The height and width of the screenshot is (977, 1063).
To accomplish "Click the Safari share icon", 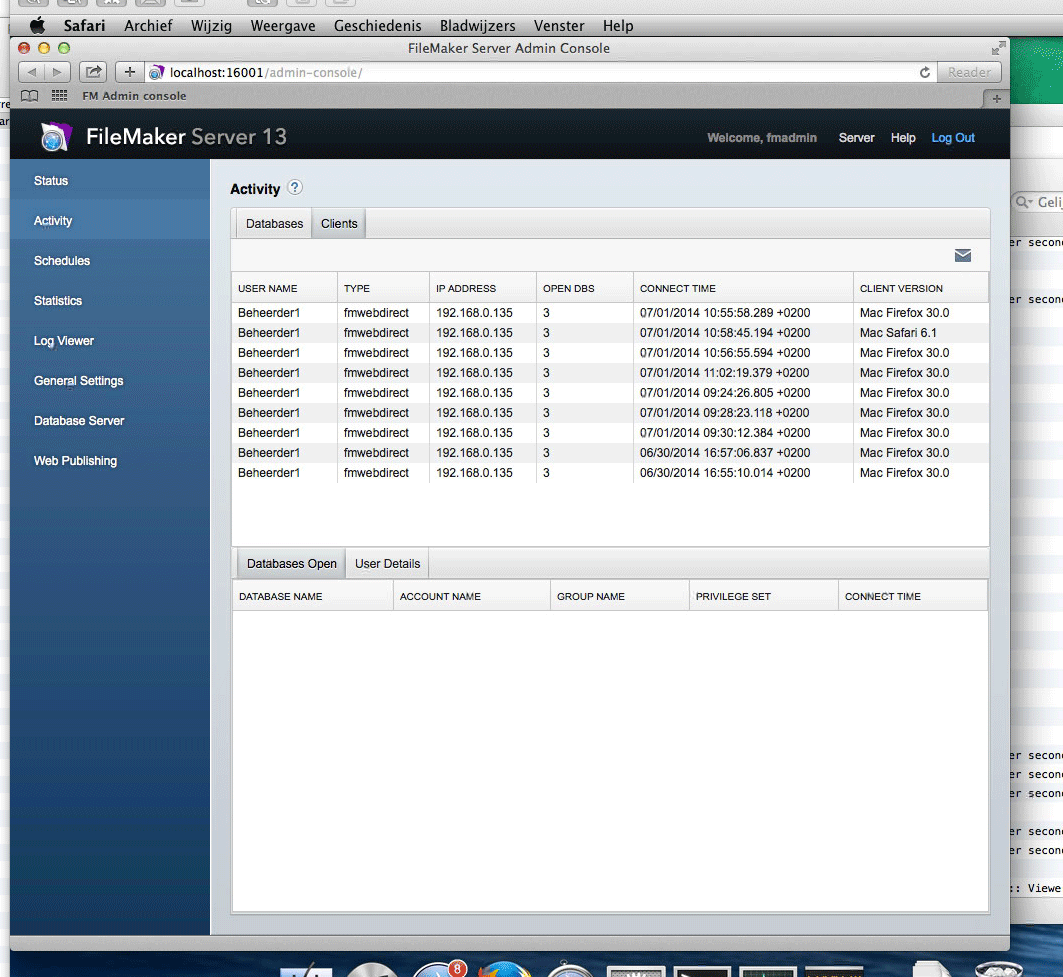I will [94, 72].
